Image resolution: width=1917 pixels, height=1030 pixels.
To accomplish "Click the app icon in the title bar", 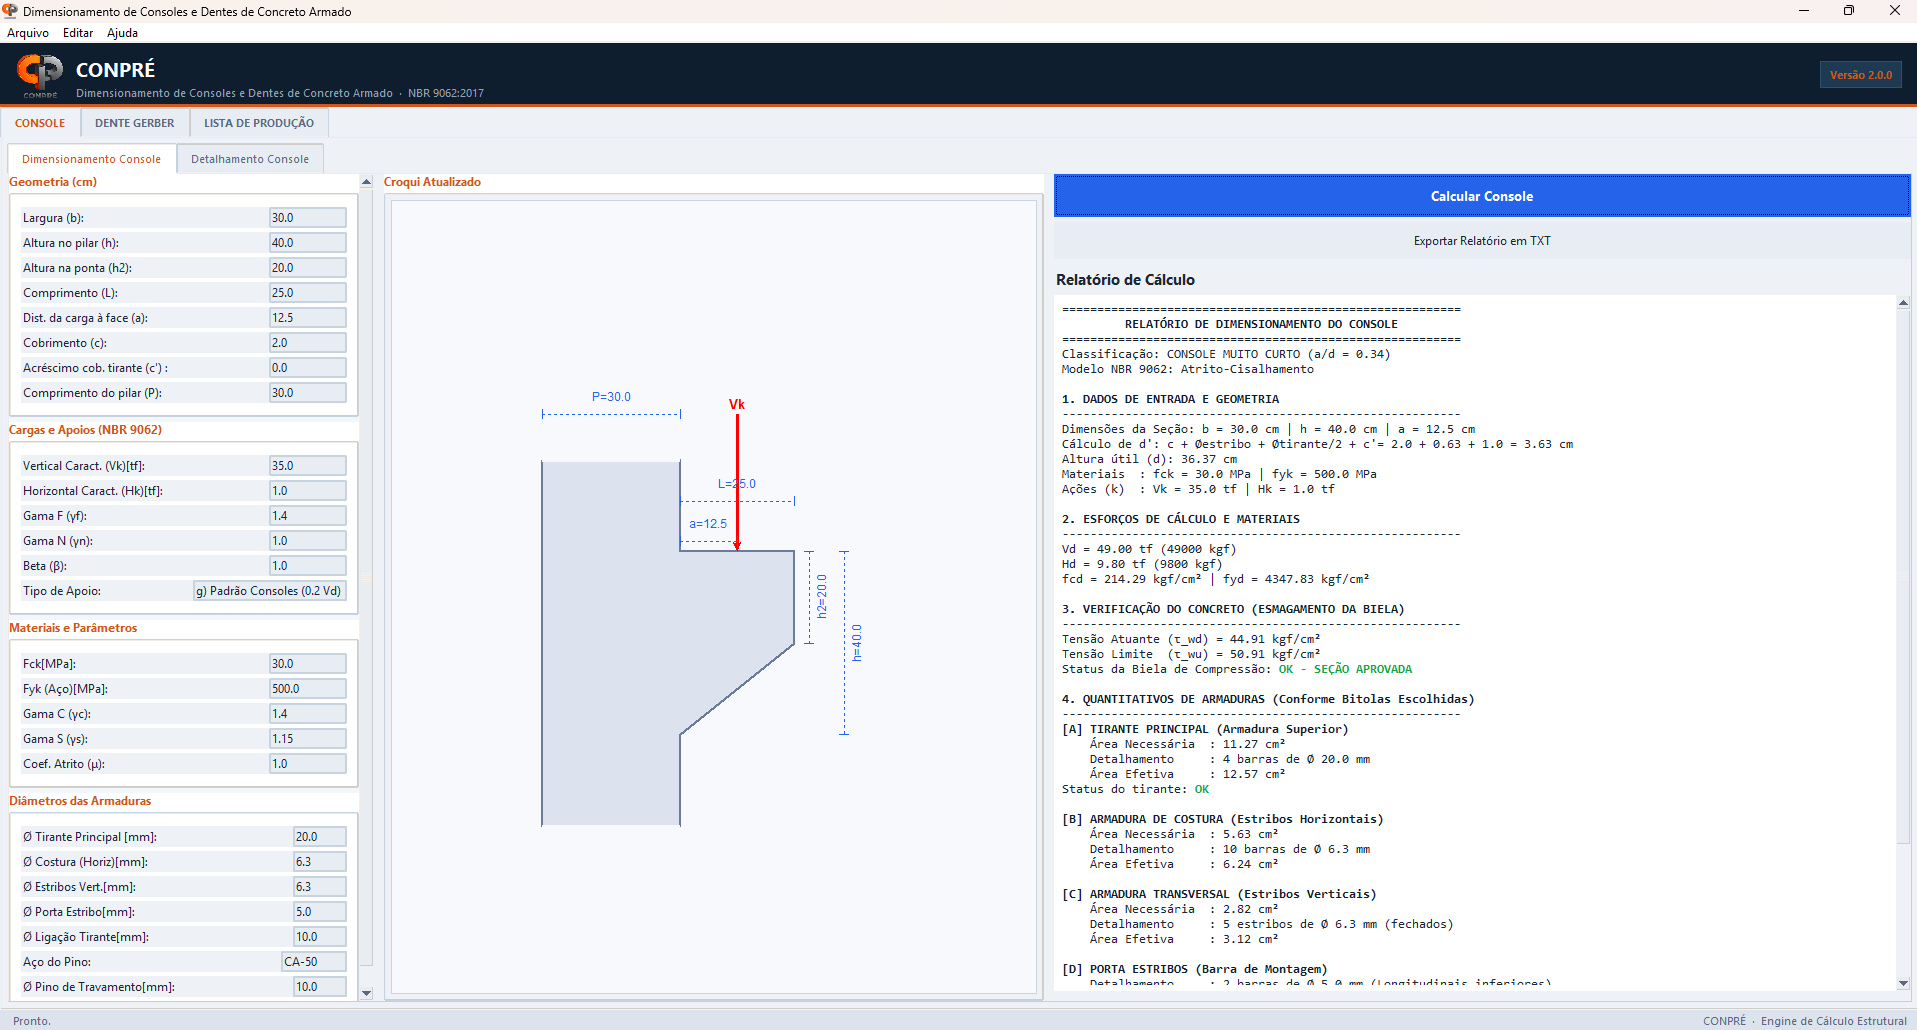I will click(x=10, y=11).
